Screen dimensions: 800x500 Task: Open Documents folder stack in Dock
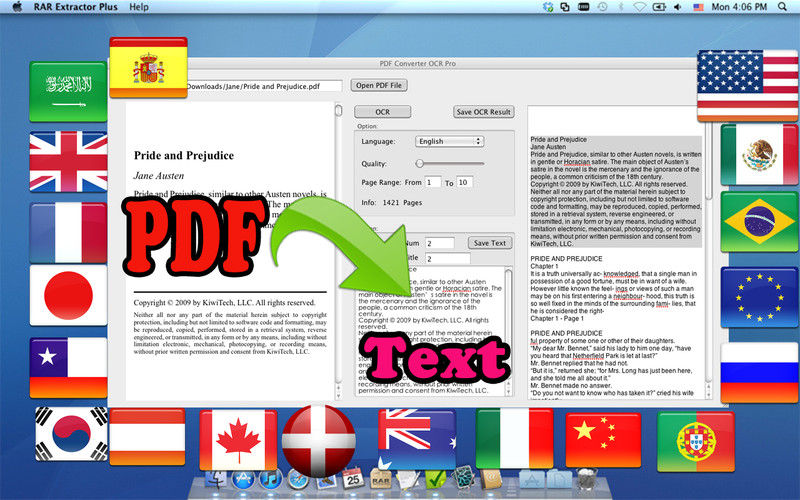click(x=559, y=480)
